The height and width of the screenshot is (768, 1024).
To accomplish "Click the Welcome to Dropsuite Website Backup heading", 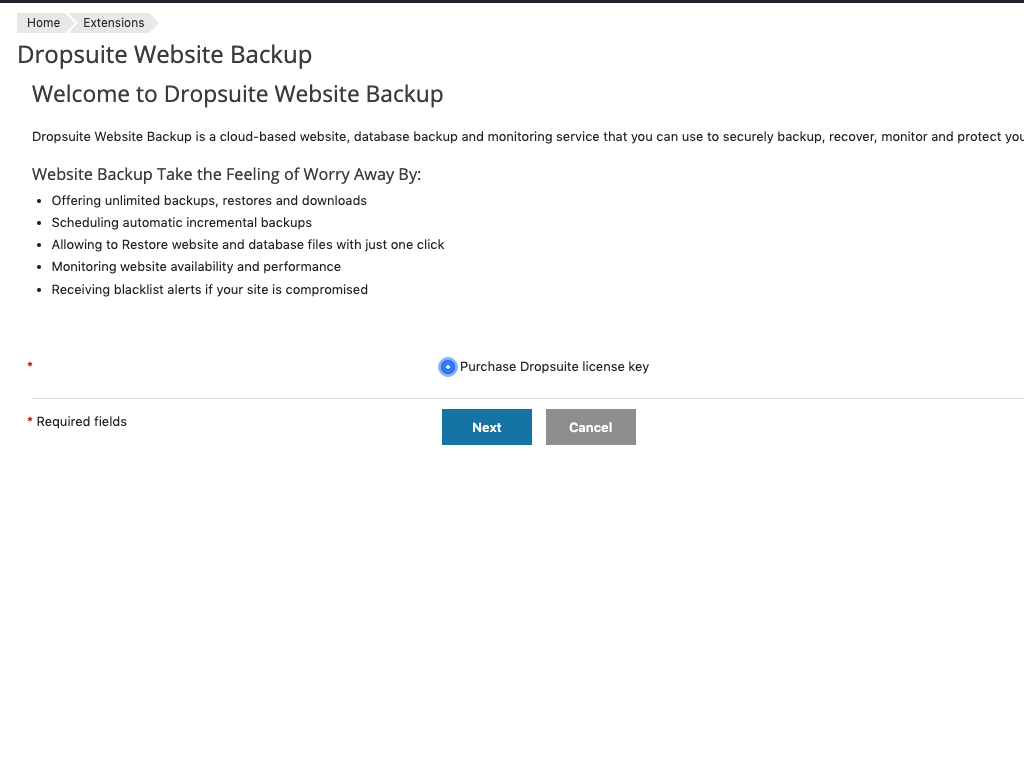I will tap(237, 94).
